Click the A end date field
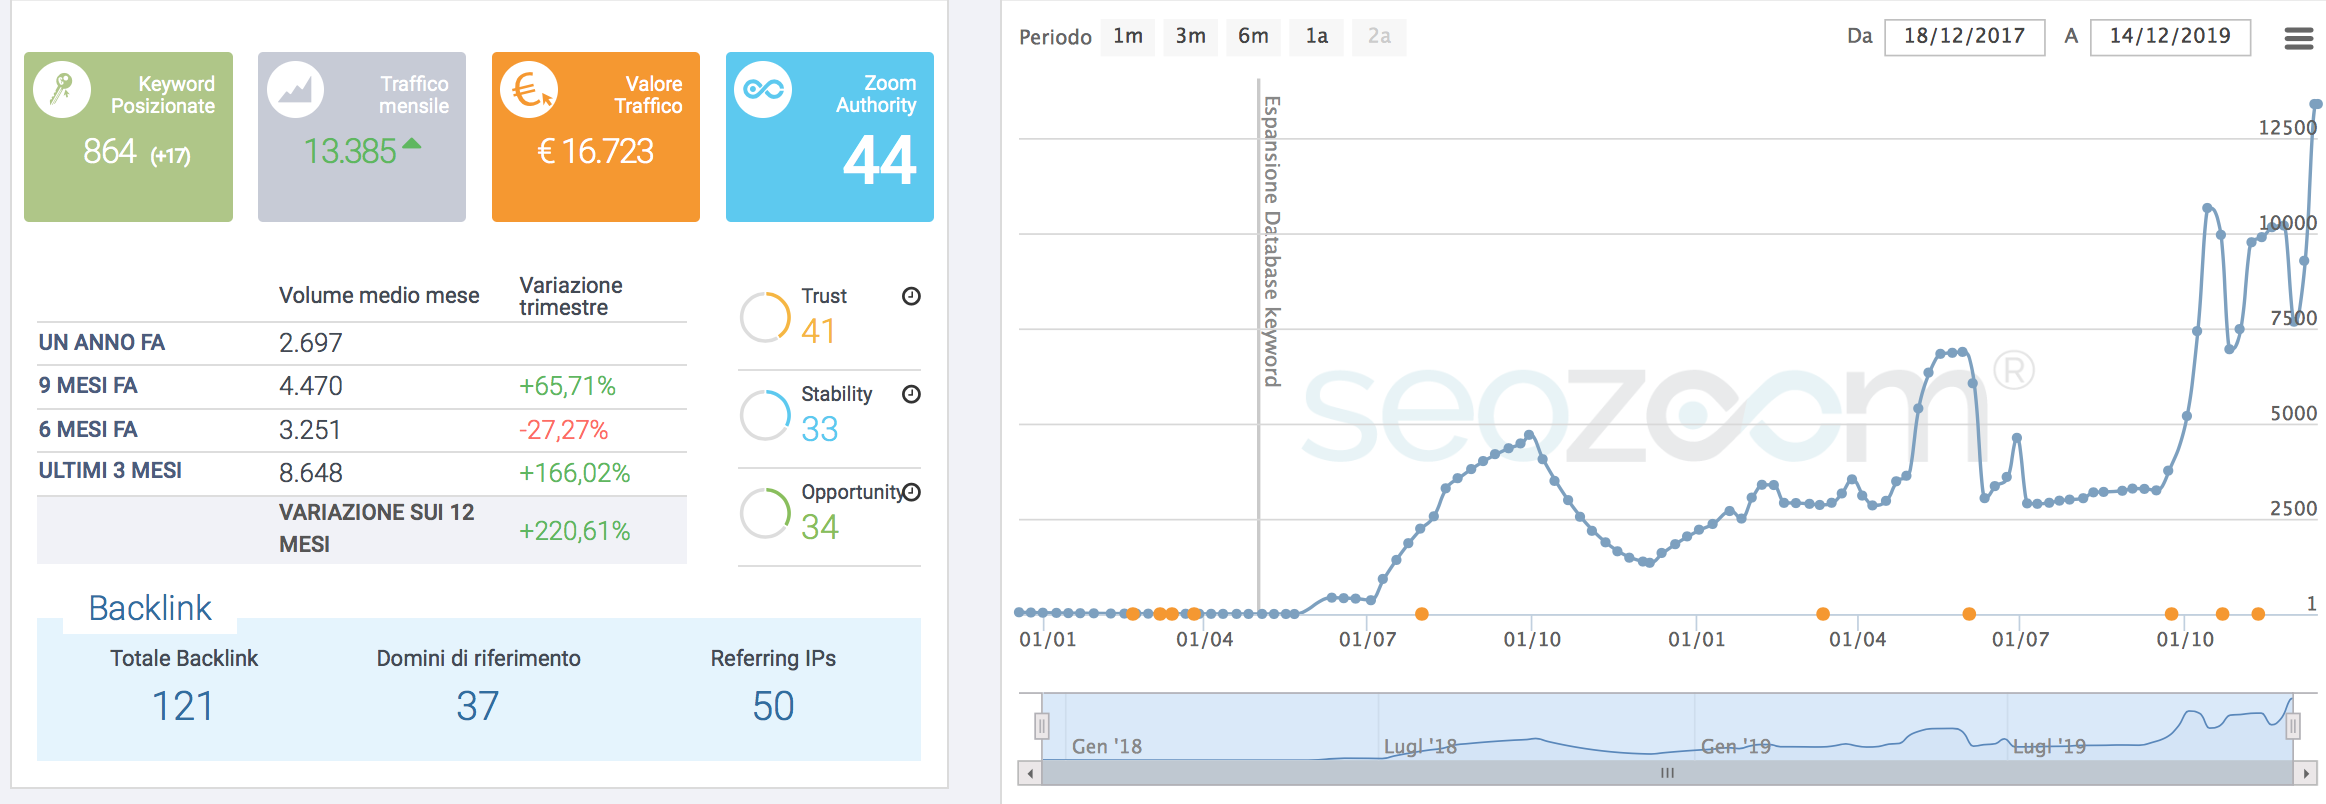Viewport: 2326px width, 804px height. coord(2170,37)
